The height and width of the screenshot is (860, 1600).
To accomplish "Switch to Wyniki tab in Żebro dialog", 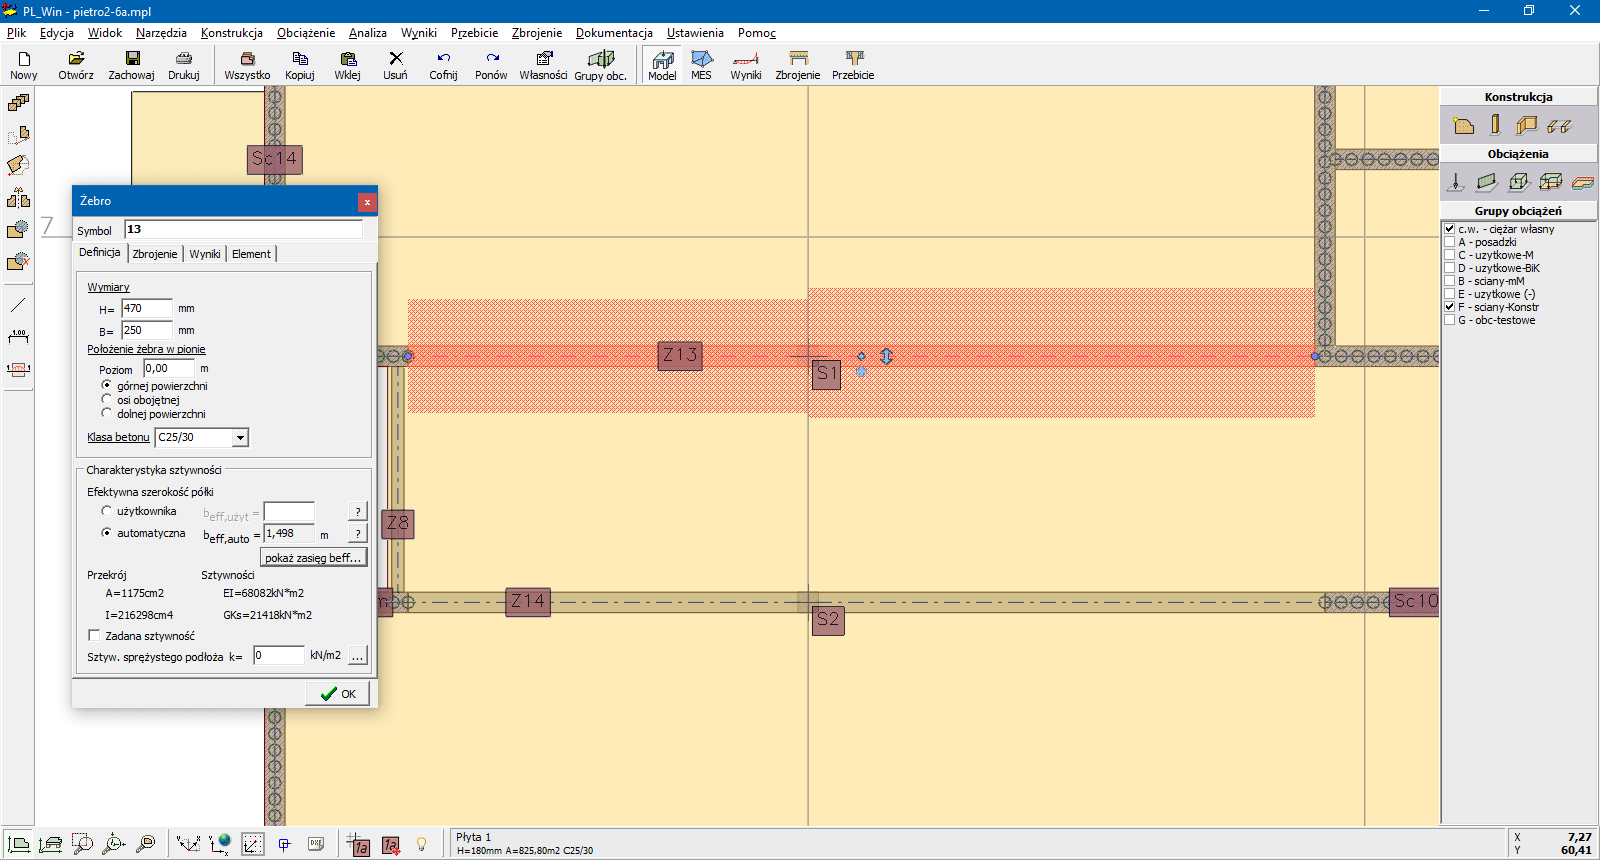I will 205,254.
